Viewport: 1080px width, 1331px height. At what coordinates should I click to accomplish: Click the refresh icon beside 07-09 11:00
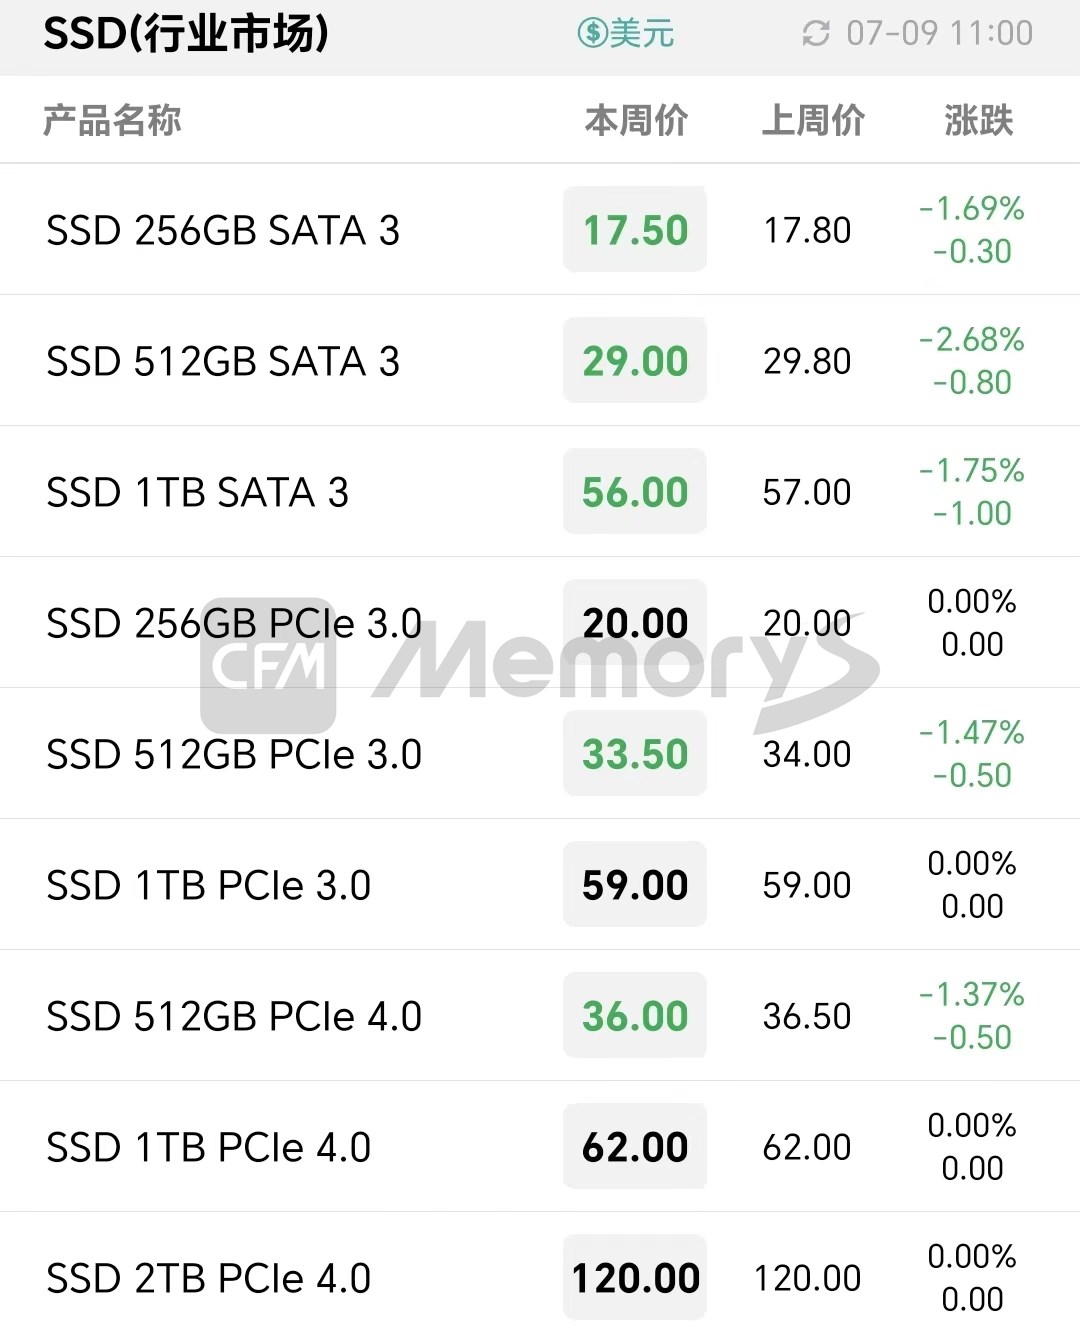point(816,34)
